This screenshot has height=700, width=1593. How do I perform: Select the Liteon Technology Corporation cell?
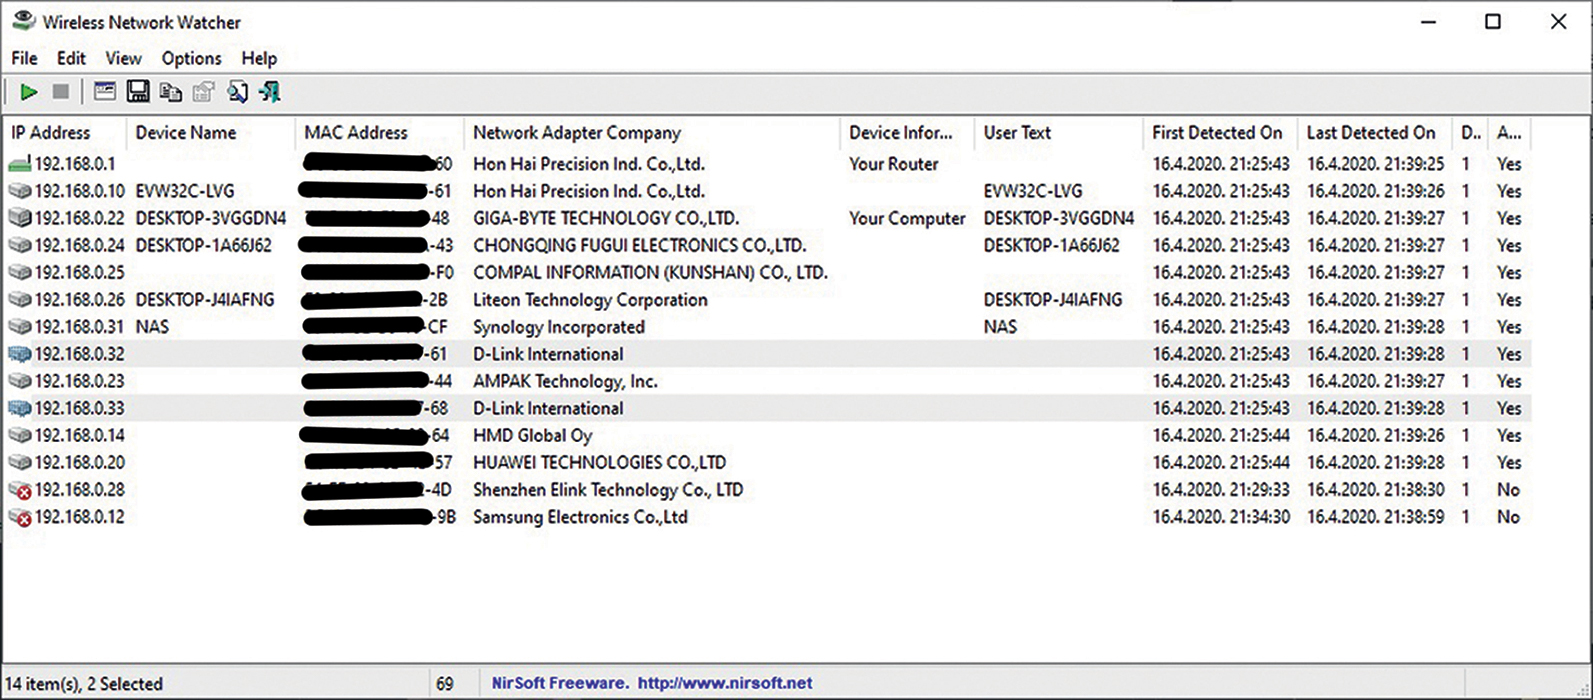590,300
